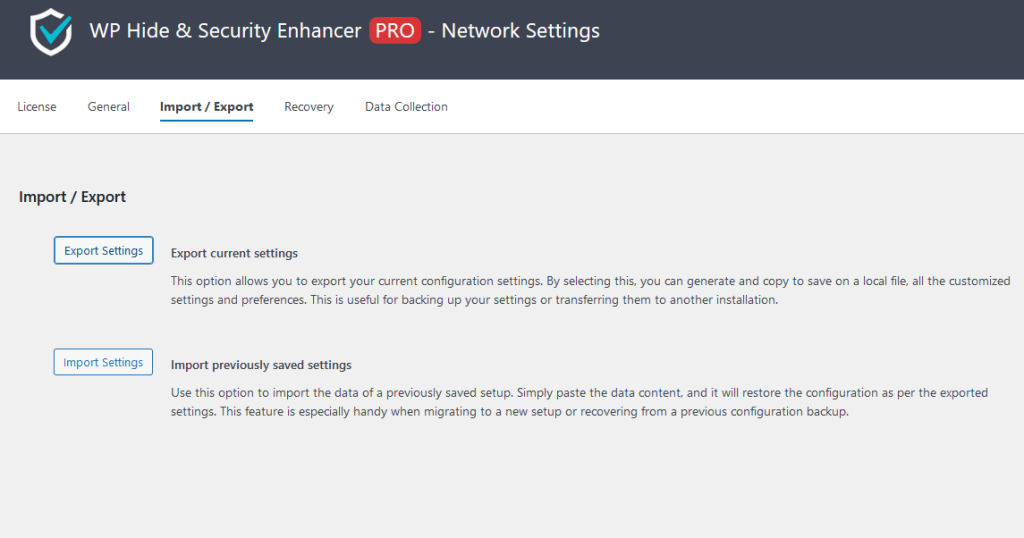Click the ampersand in the plugin title
The height and width of the screenshot is (538, 1024).
click(181, 31)
